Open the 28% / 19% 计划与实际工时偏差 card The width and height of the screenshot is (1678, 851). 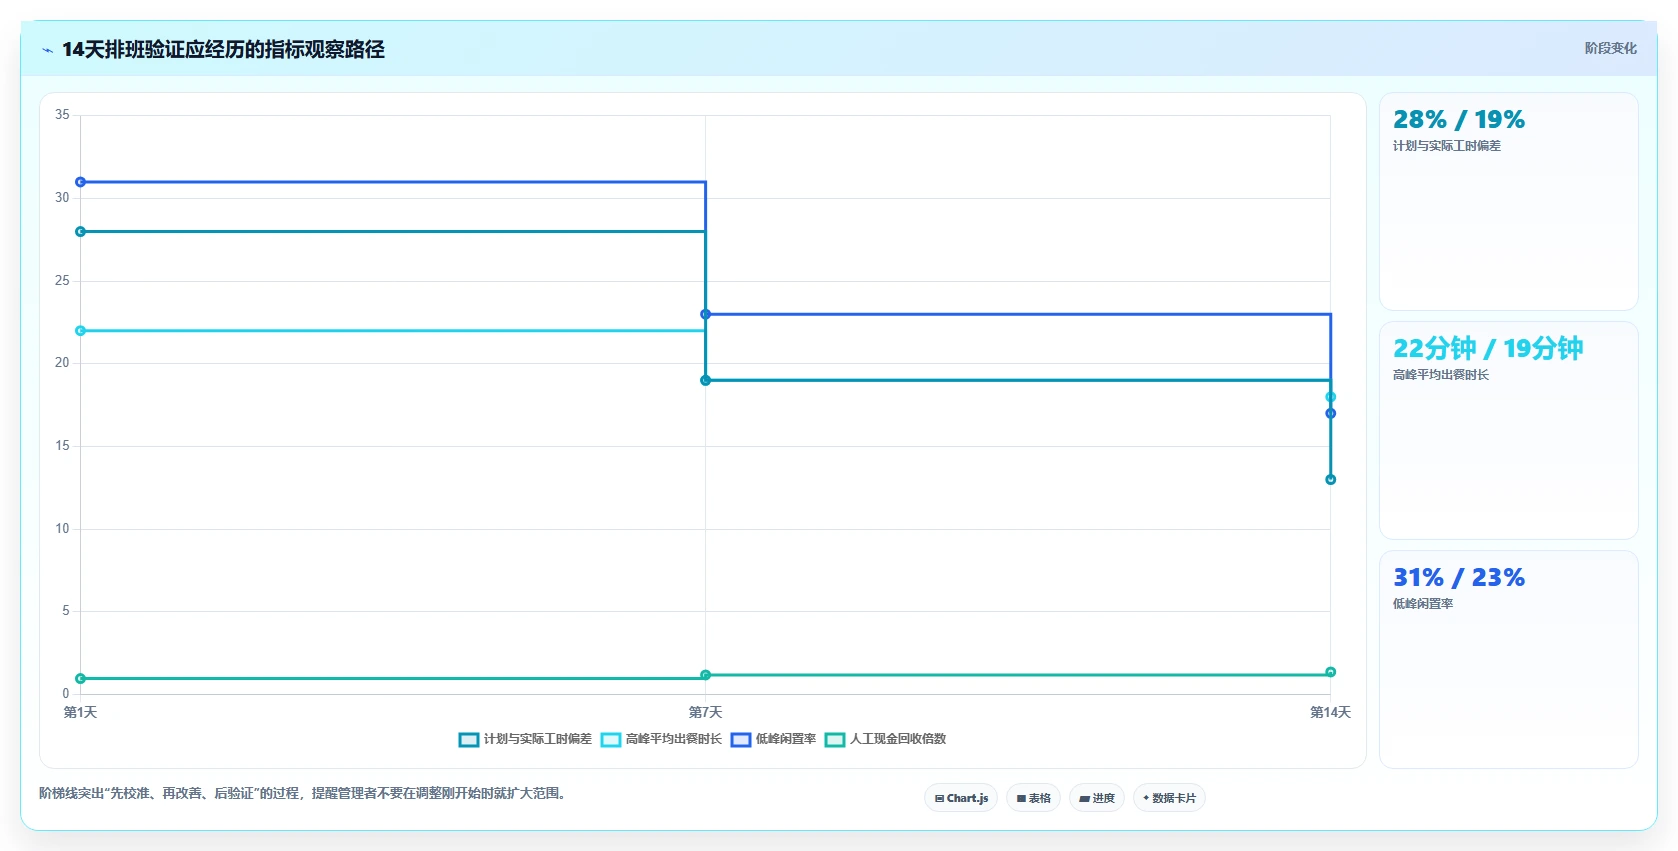point(1508,202)
